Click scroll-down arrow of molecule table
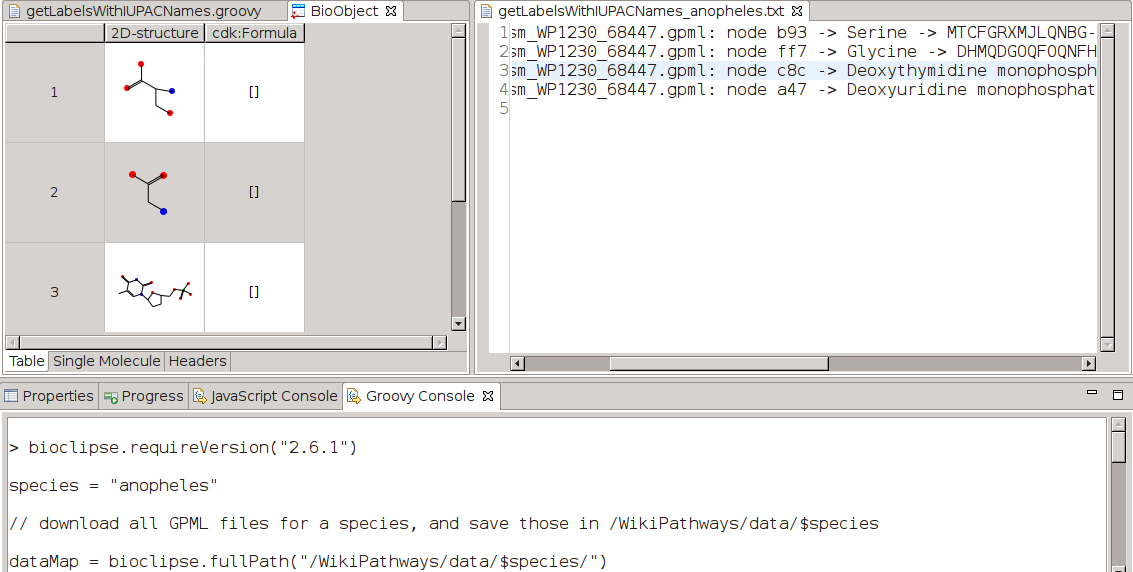Image resolution: width=1133 pixels, height=572 pixels. (458, 323)
